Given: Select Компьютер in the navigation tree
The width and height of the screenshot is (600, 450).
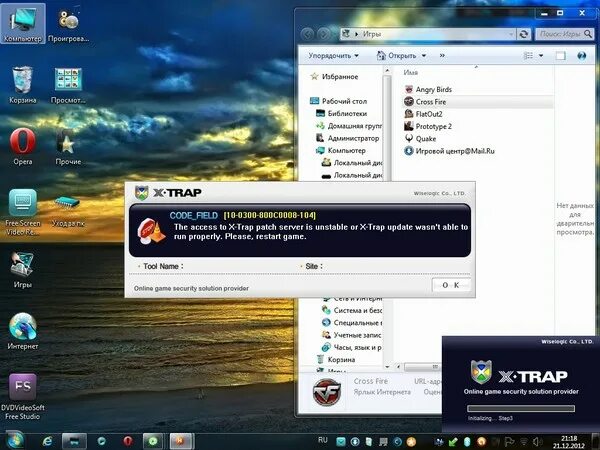Looking at the screenshot, I should pos(341,150).
